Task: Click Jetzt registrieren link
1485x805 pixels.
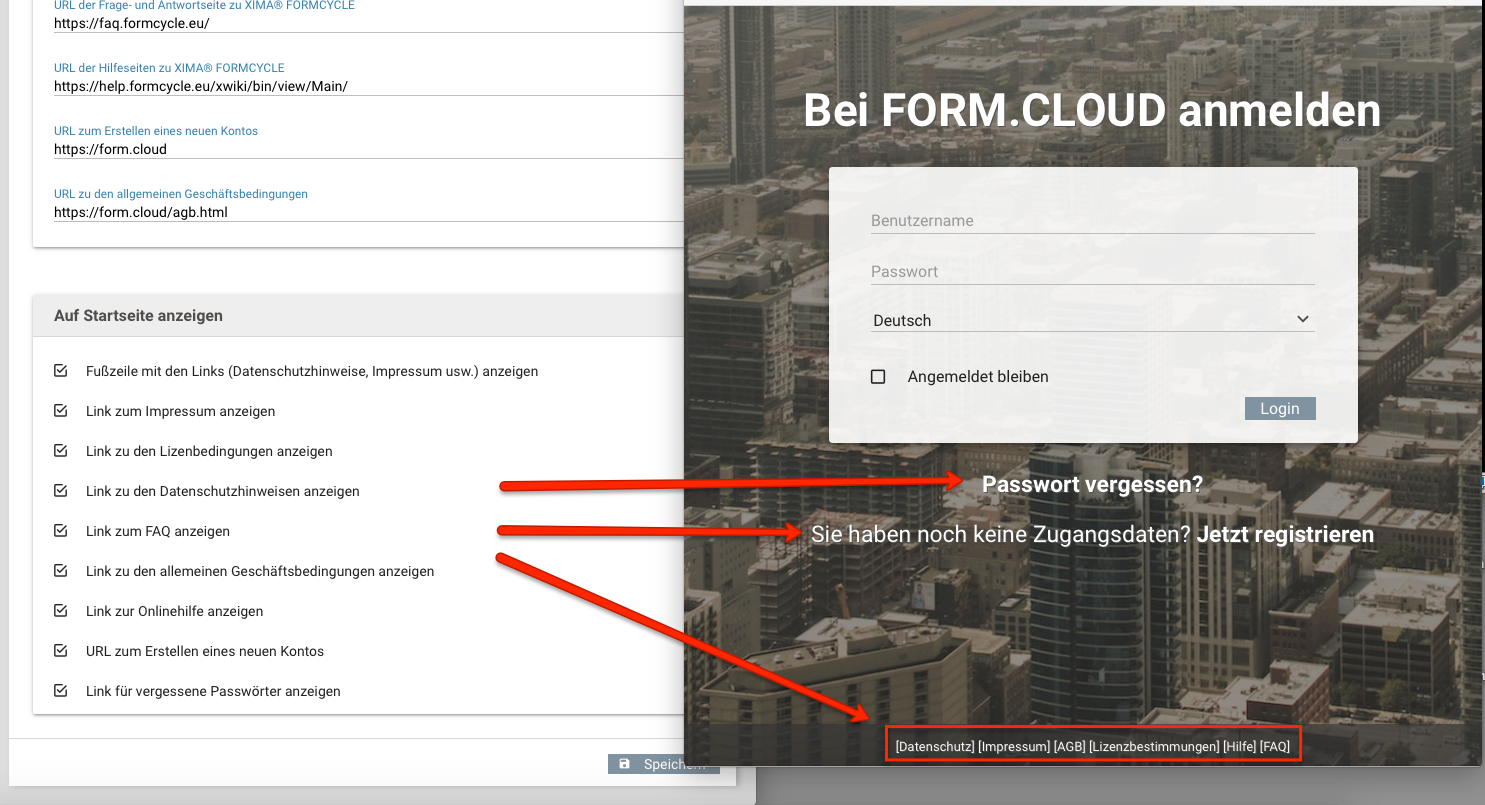Action: (x=1285, y=535)
